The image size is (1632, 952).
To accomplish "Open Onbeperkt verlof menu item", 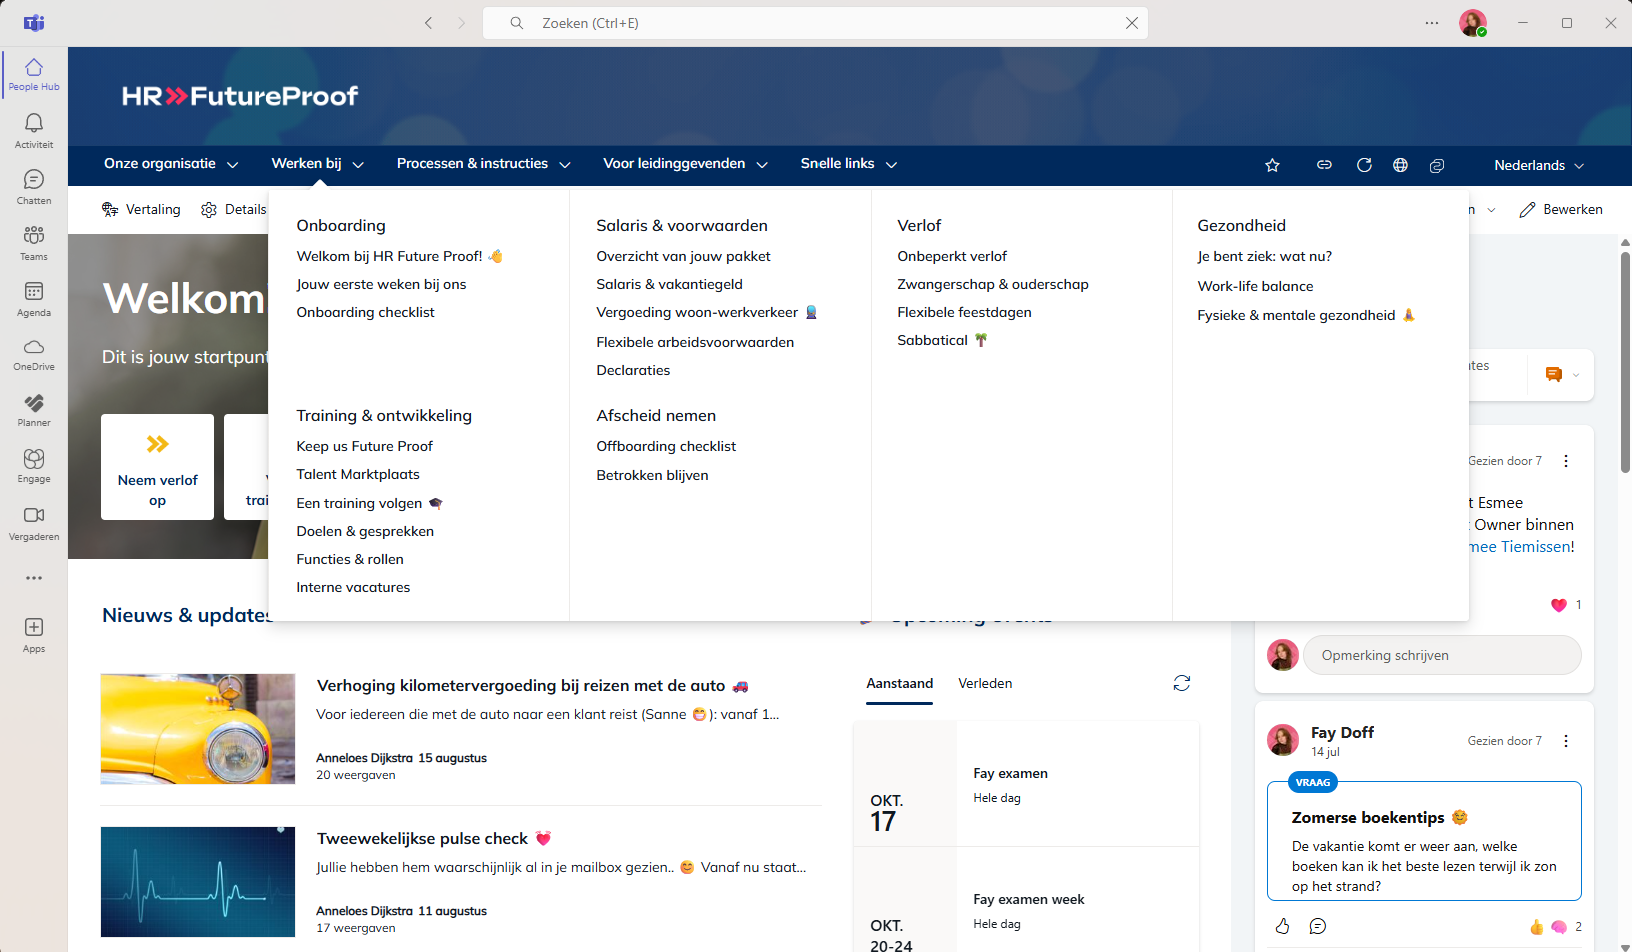I will point(952,256).
